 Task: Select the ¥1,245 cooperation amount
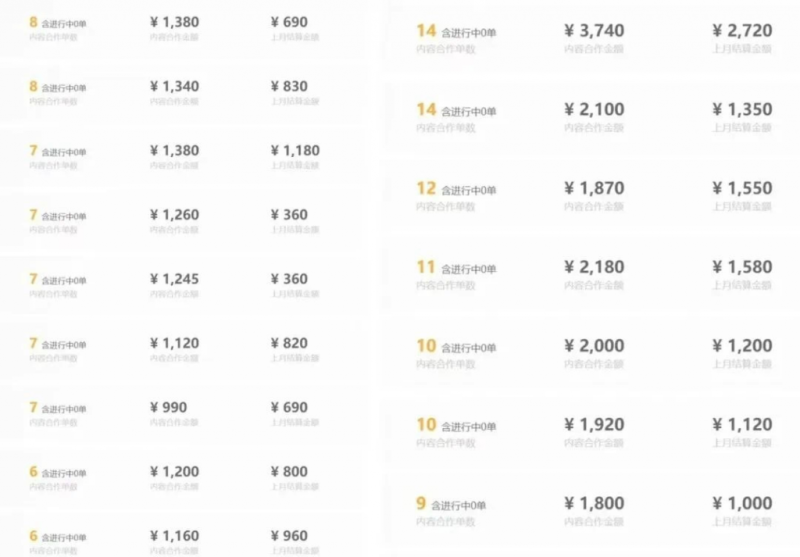(x=174, y=279)
